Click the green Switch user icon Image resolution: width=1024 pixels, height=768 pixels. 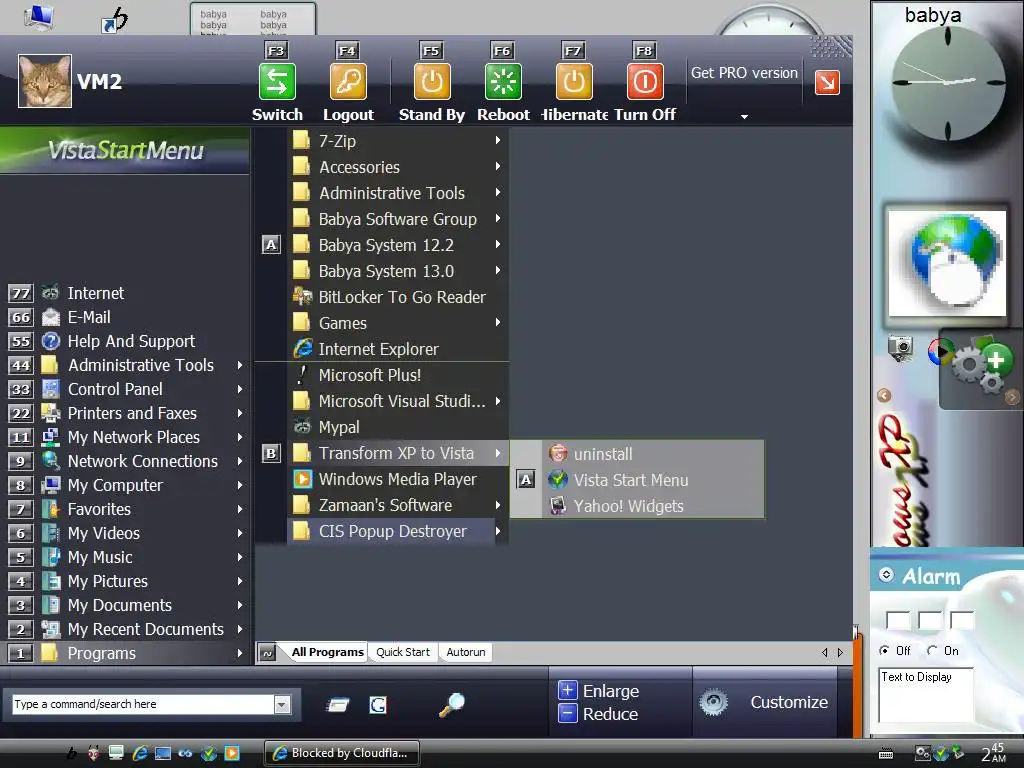pyautogui.click(x=277, y=82)
